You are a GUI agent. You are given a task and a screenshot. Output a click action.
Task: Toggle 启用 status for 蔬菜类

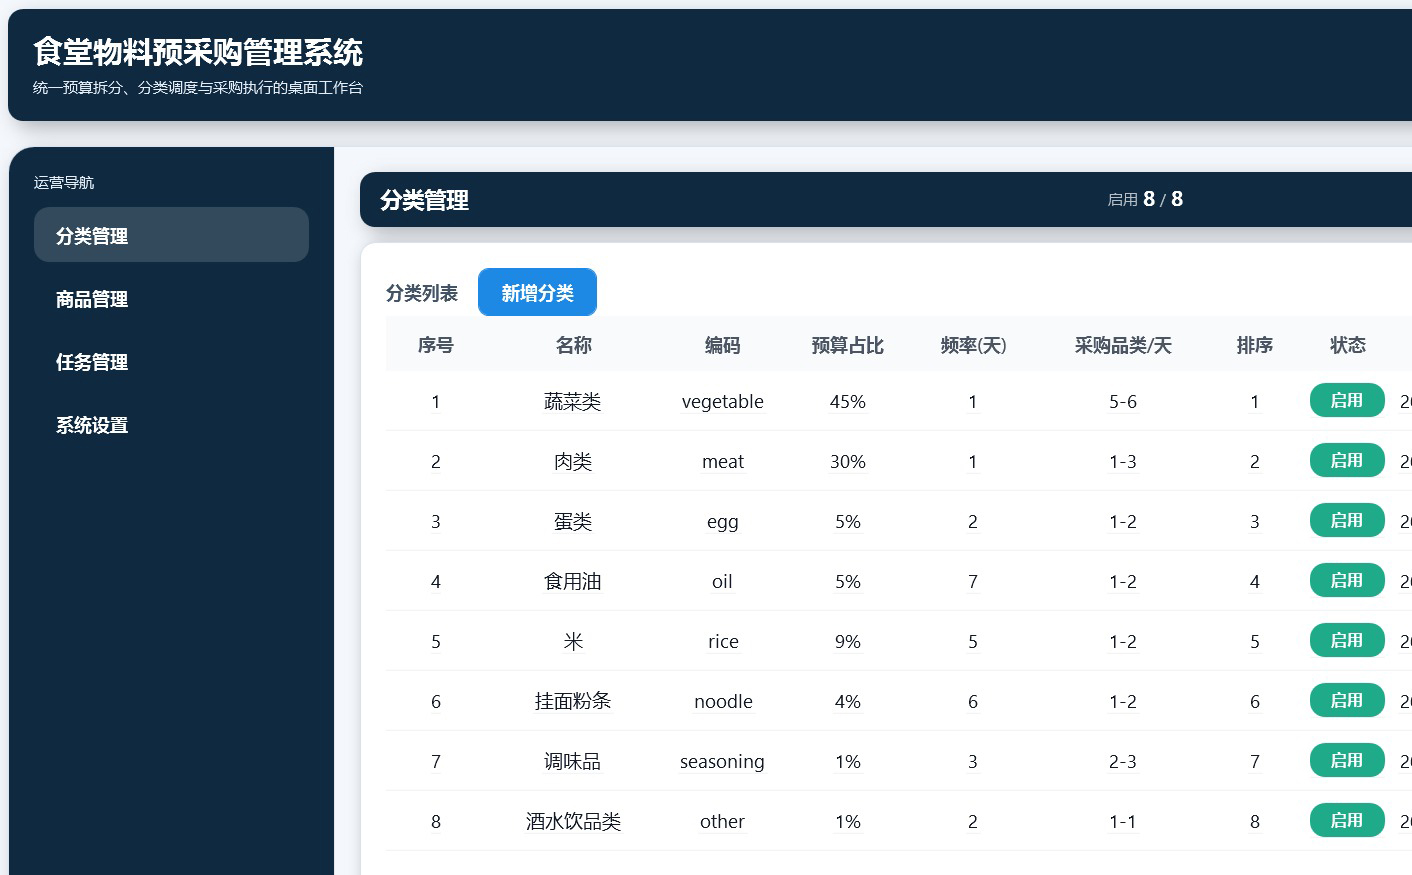(1347, 400)
